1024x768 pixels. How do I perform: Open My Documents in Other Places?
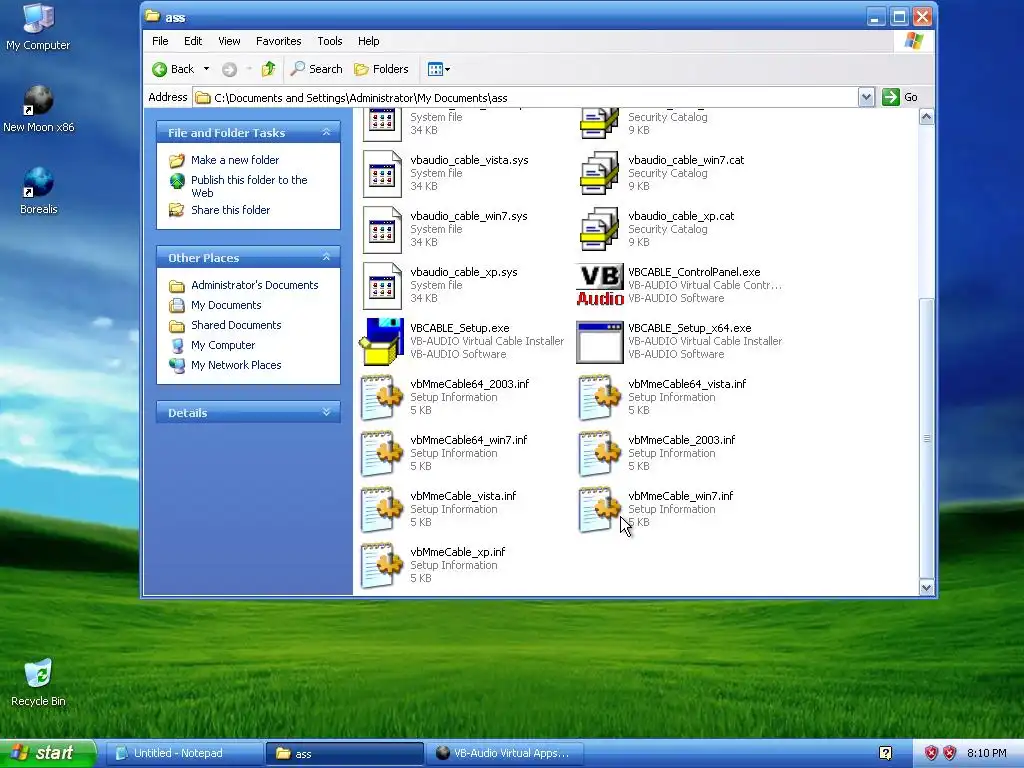(226, 305)
